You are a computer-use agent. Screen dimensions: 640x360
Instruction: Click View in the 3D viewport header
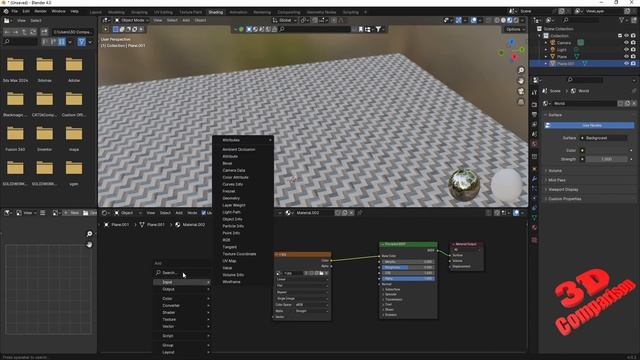tap(158, 20)
